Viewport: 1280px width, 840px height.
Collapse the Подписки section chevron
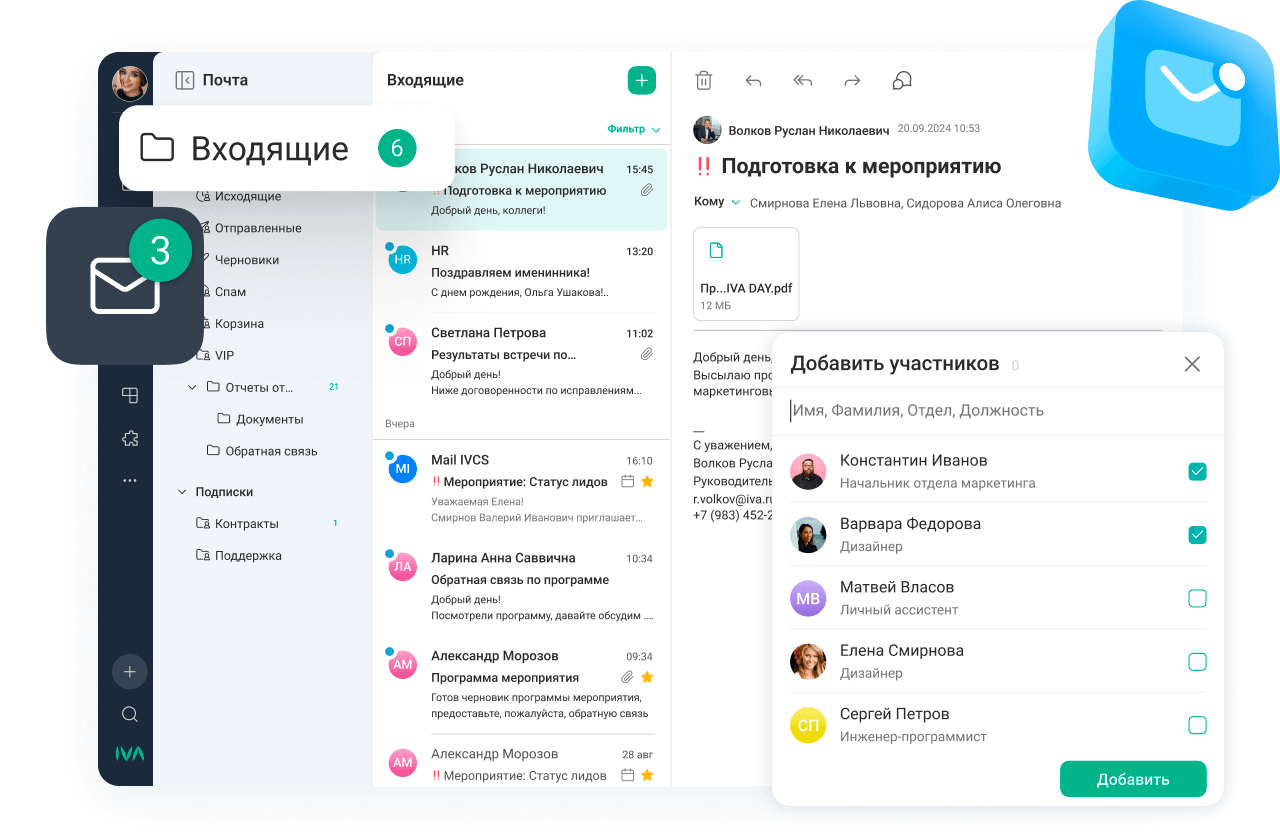click(182, 492)
